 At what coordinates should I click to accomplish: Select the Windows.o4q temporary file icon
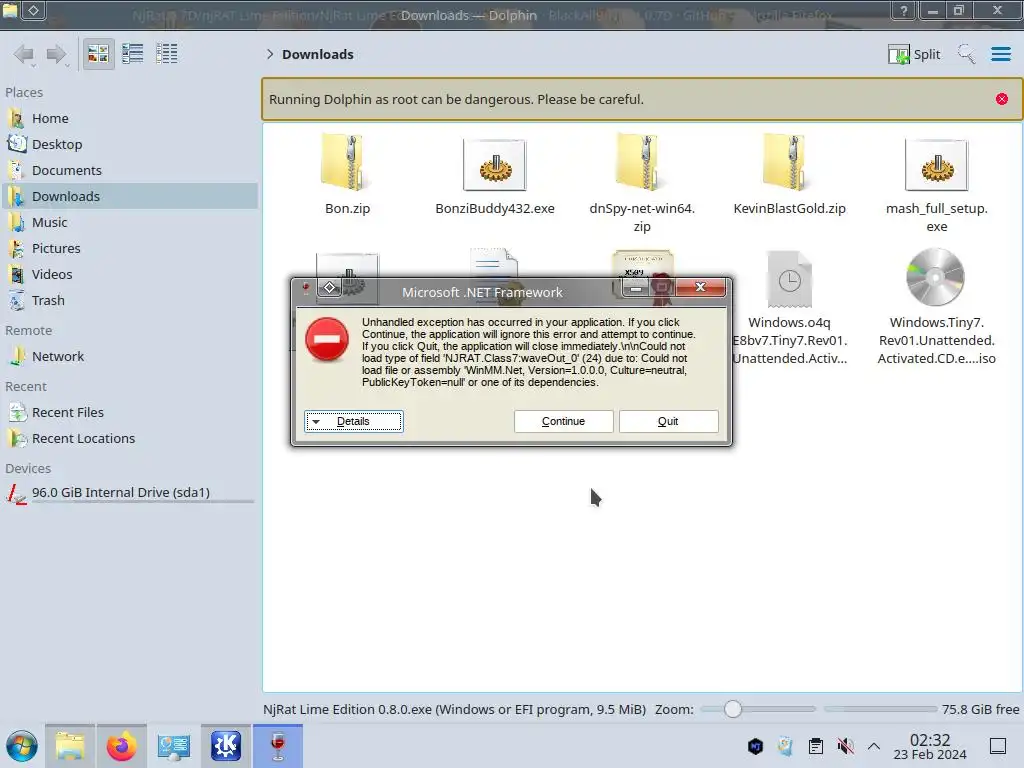click(x=789, y=279)
